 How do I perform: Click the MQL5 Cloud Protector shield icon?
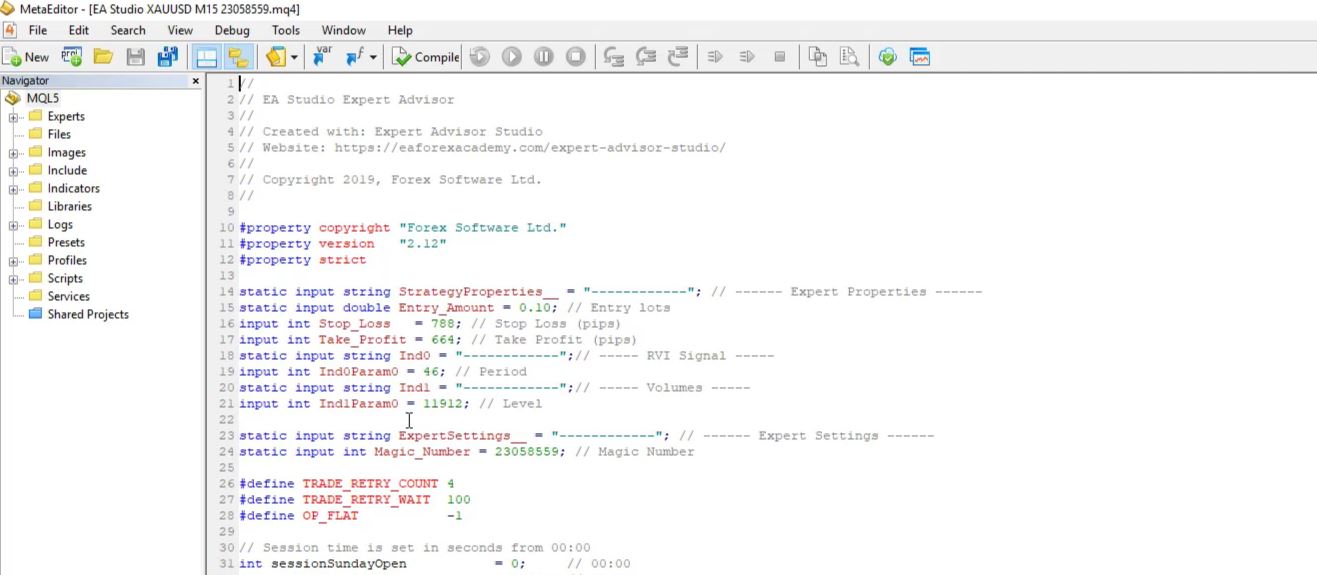887,57
